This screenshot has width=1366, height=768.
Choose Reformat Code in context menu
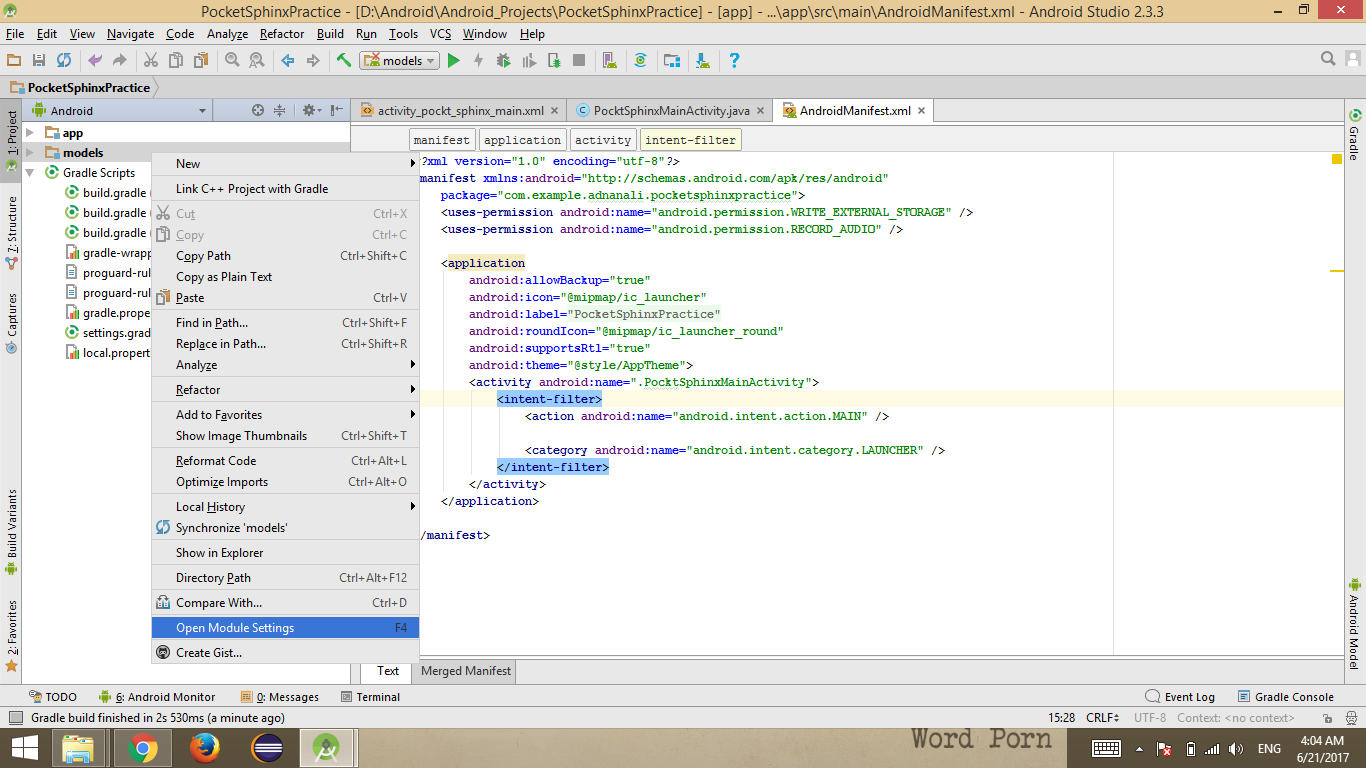tap(285, 461)
